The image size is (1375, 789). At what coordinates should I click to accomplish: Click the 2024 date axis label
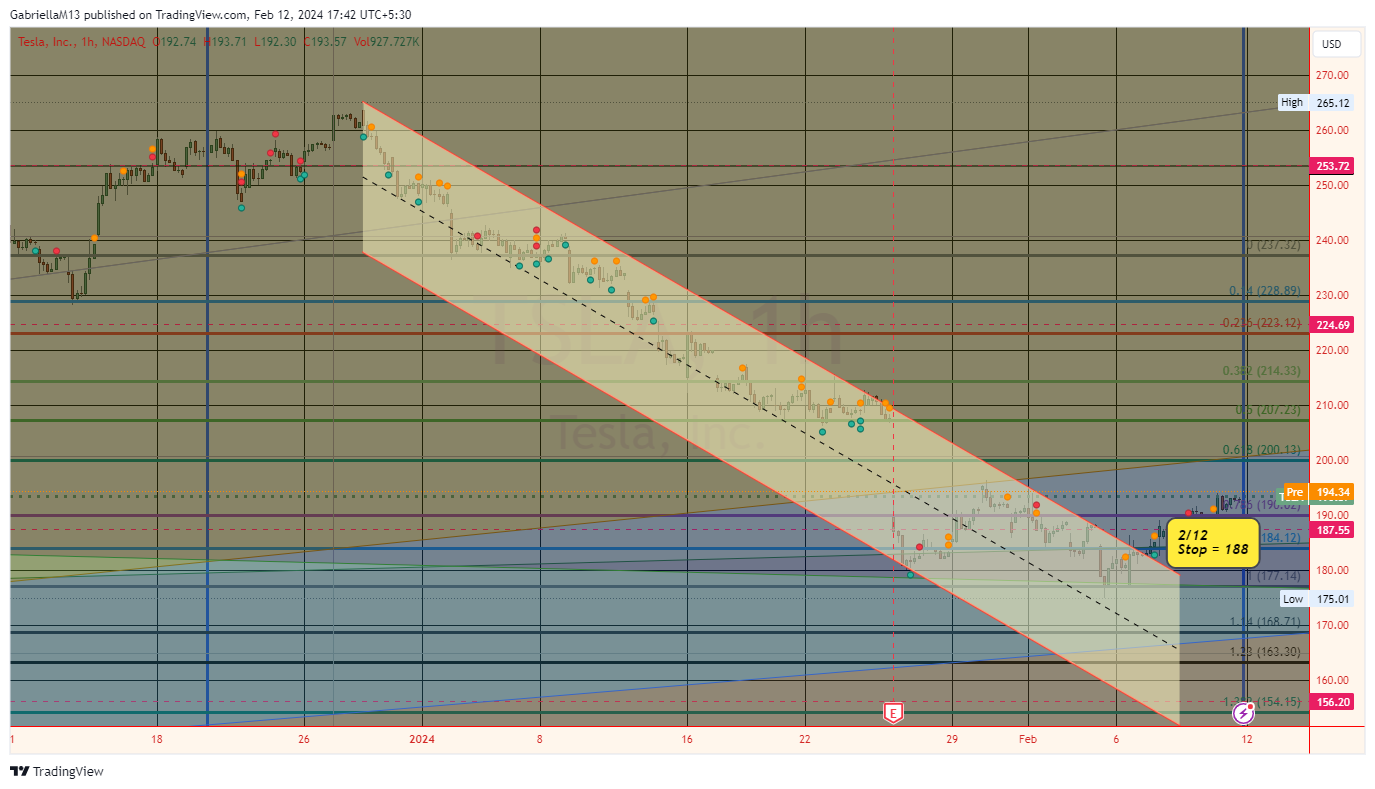tap(422, 740)
